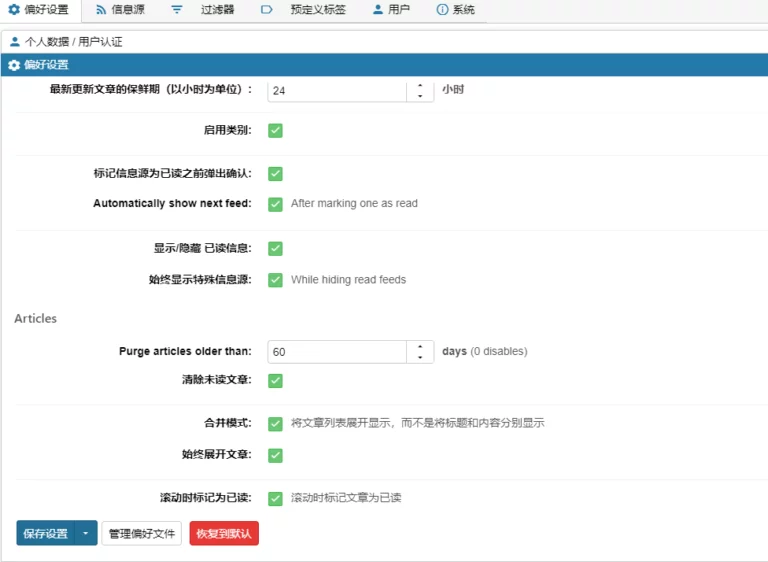Click the label icon beside 预定义标签

tap(266, 10)
